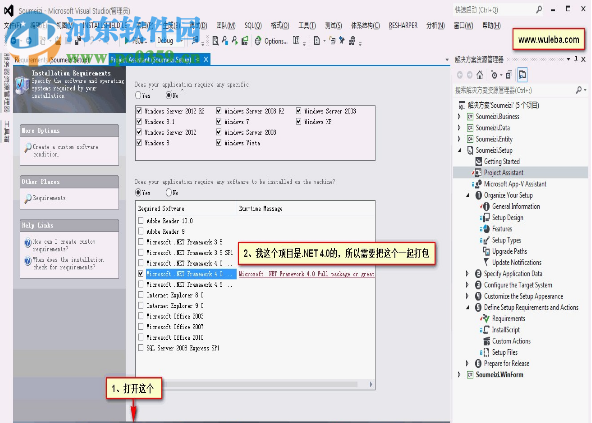
Task: Click the Setup Design tree icon
Action: [x=485, y=218]
